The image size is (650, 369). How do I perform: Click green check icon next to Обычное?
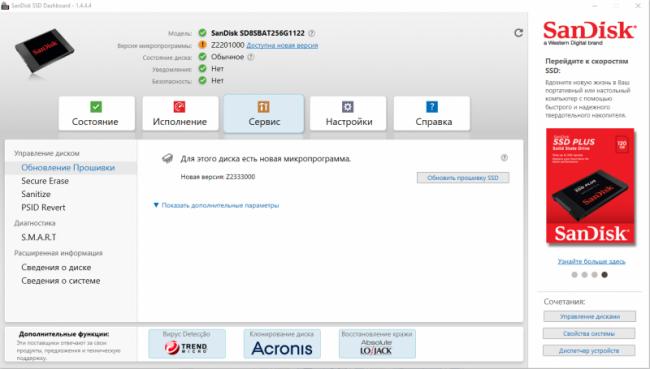point(202,57)
